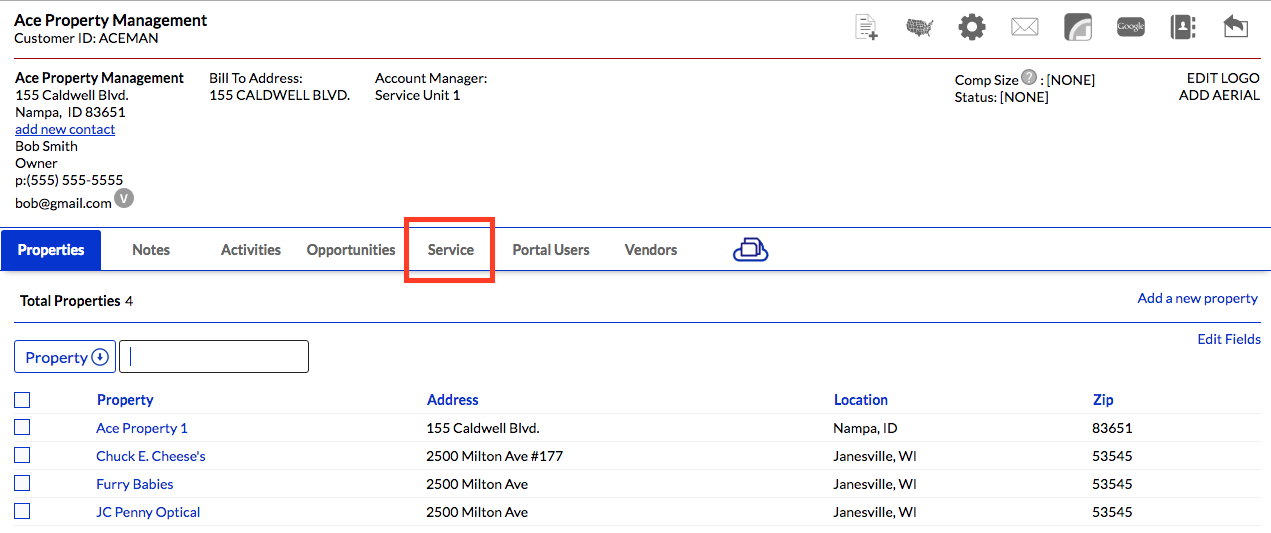Click Add a new property link
This screenshot has width=1271, height=533.
[1197, 298]
